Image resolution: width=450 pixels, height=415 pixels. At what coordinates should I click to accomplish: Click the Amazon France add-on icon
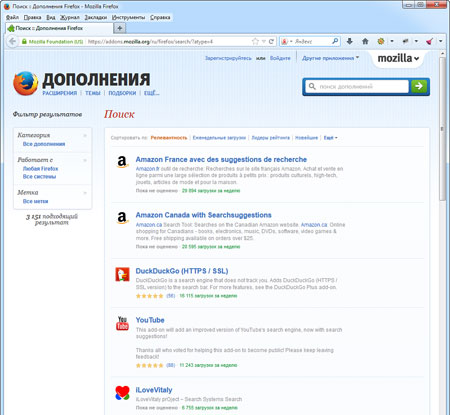[122, 162]
